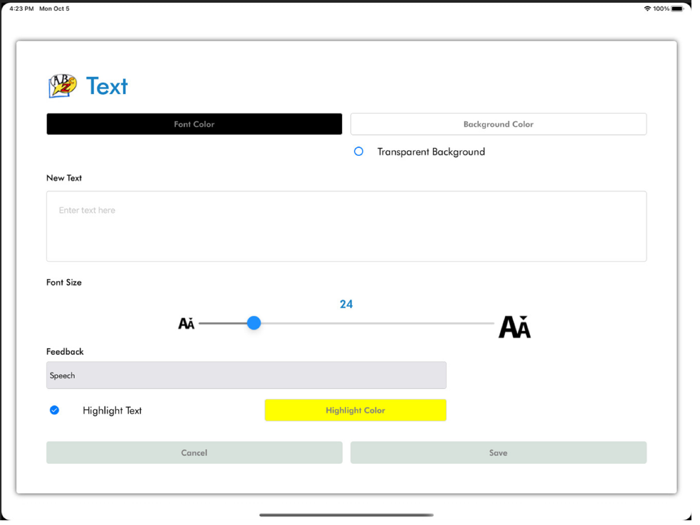Open the Speech feedback dropdown
This screenshot has width=700, height=525.
246,375
